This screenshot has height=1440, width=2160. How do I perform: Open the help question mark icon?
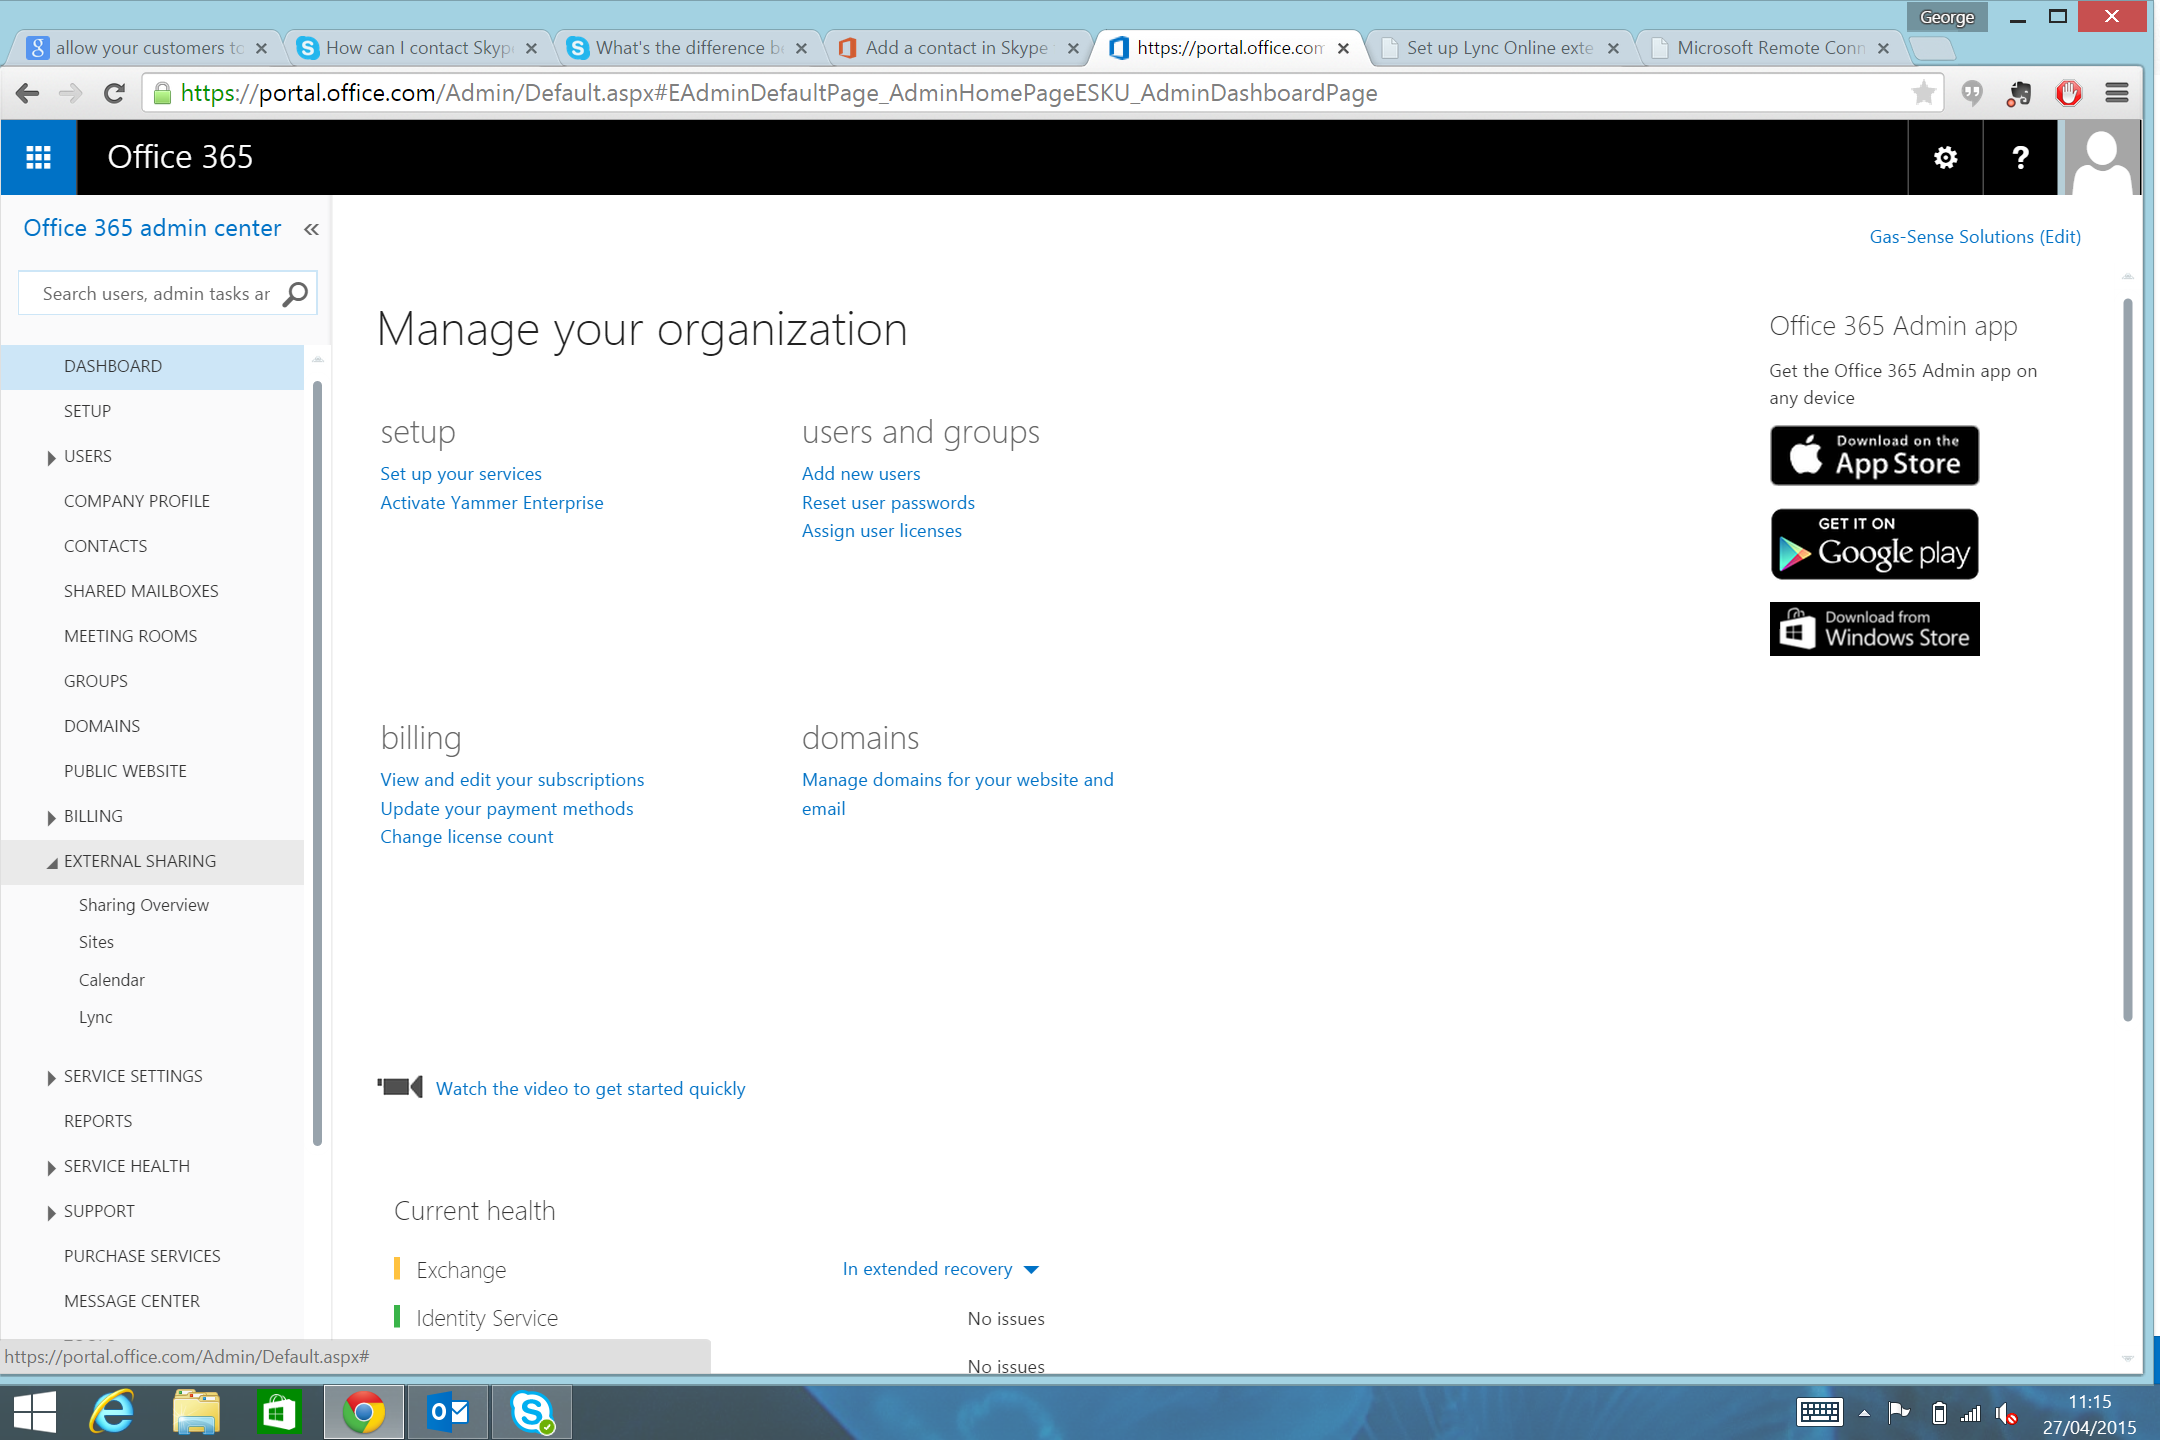[2020, 157]
